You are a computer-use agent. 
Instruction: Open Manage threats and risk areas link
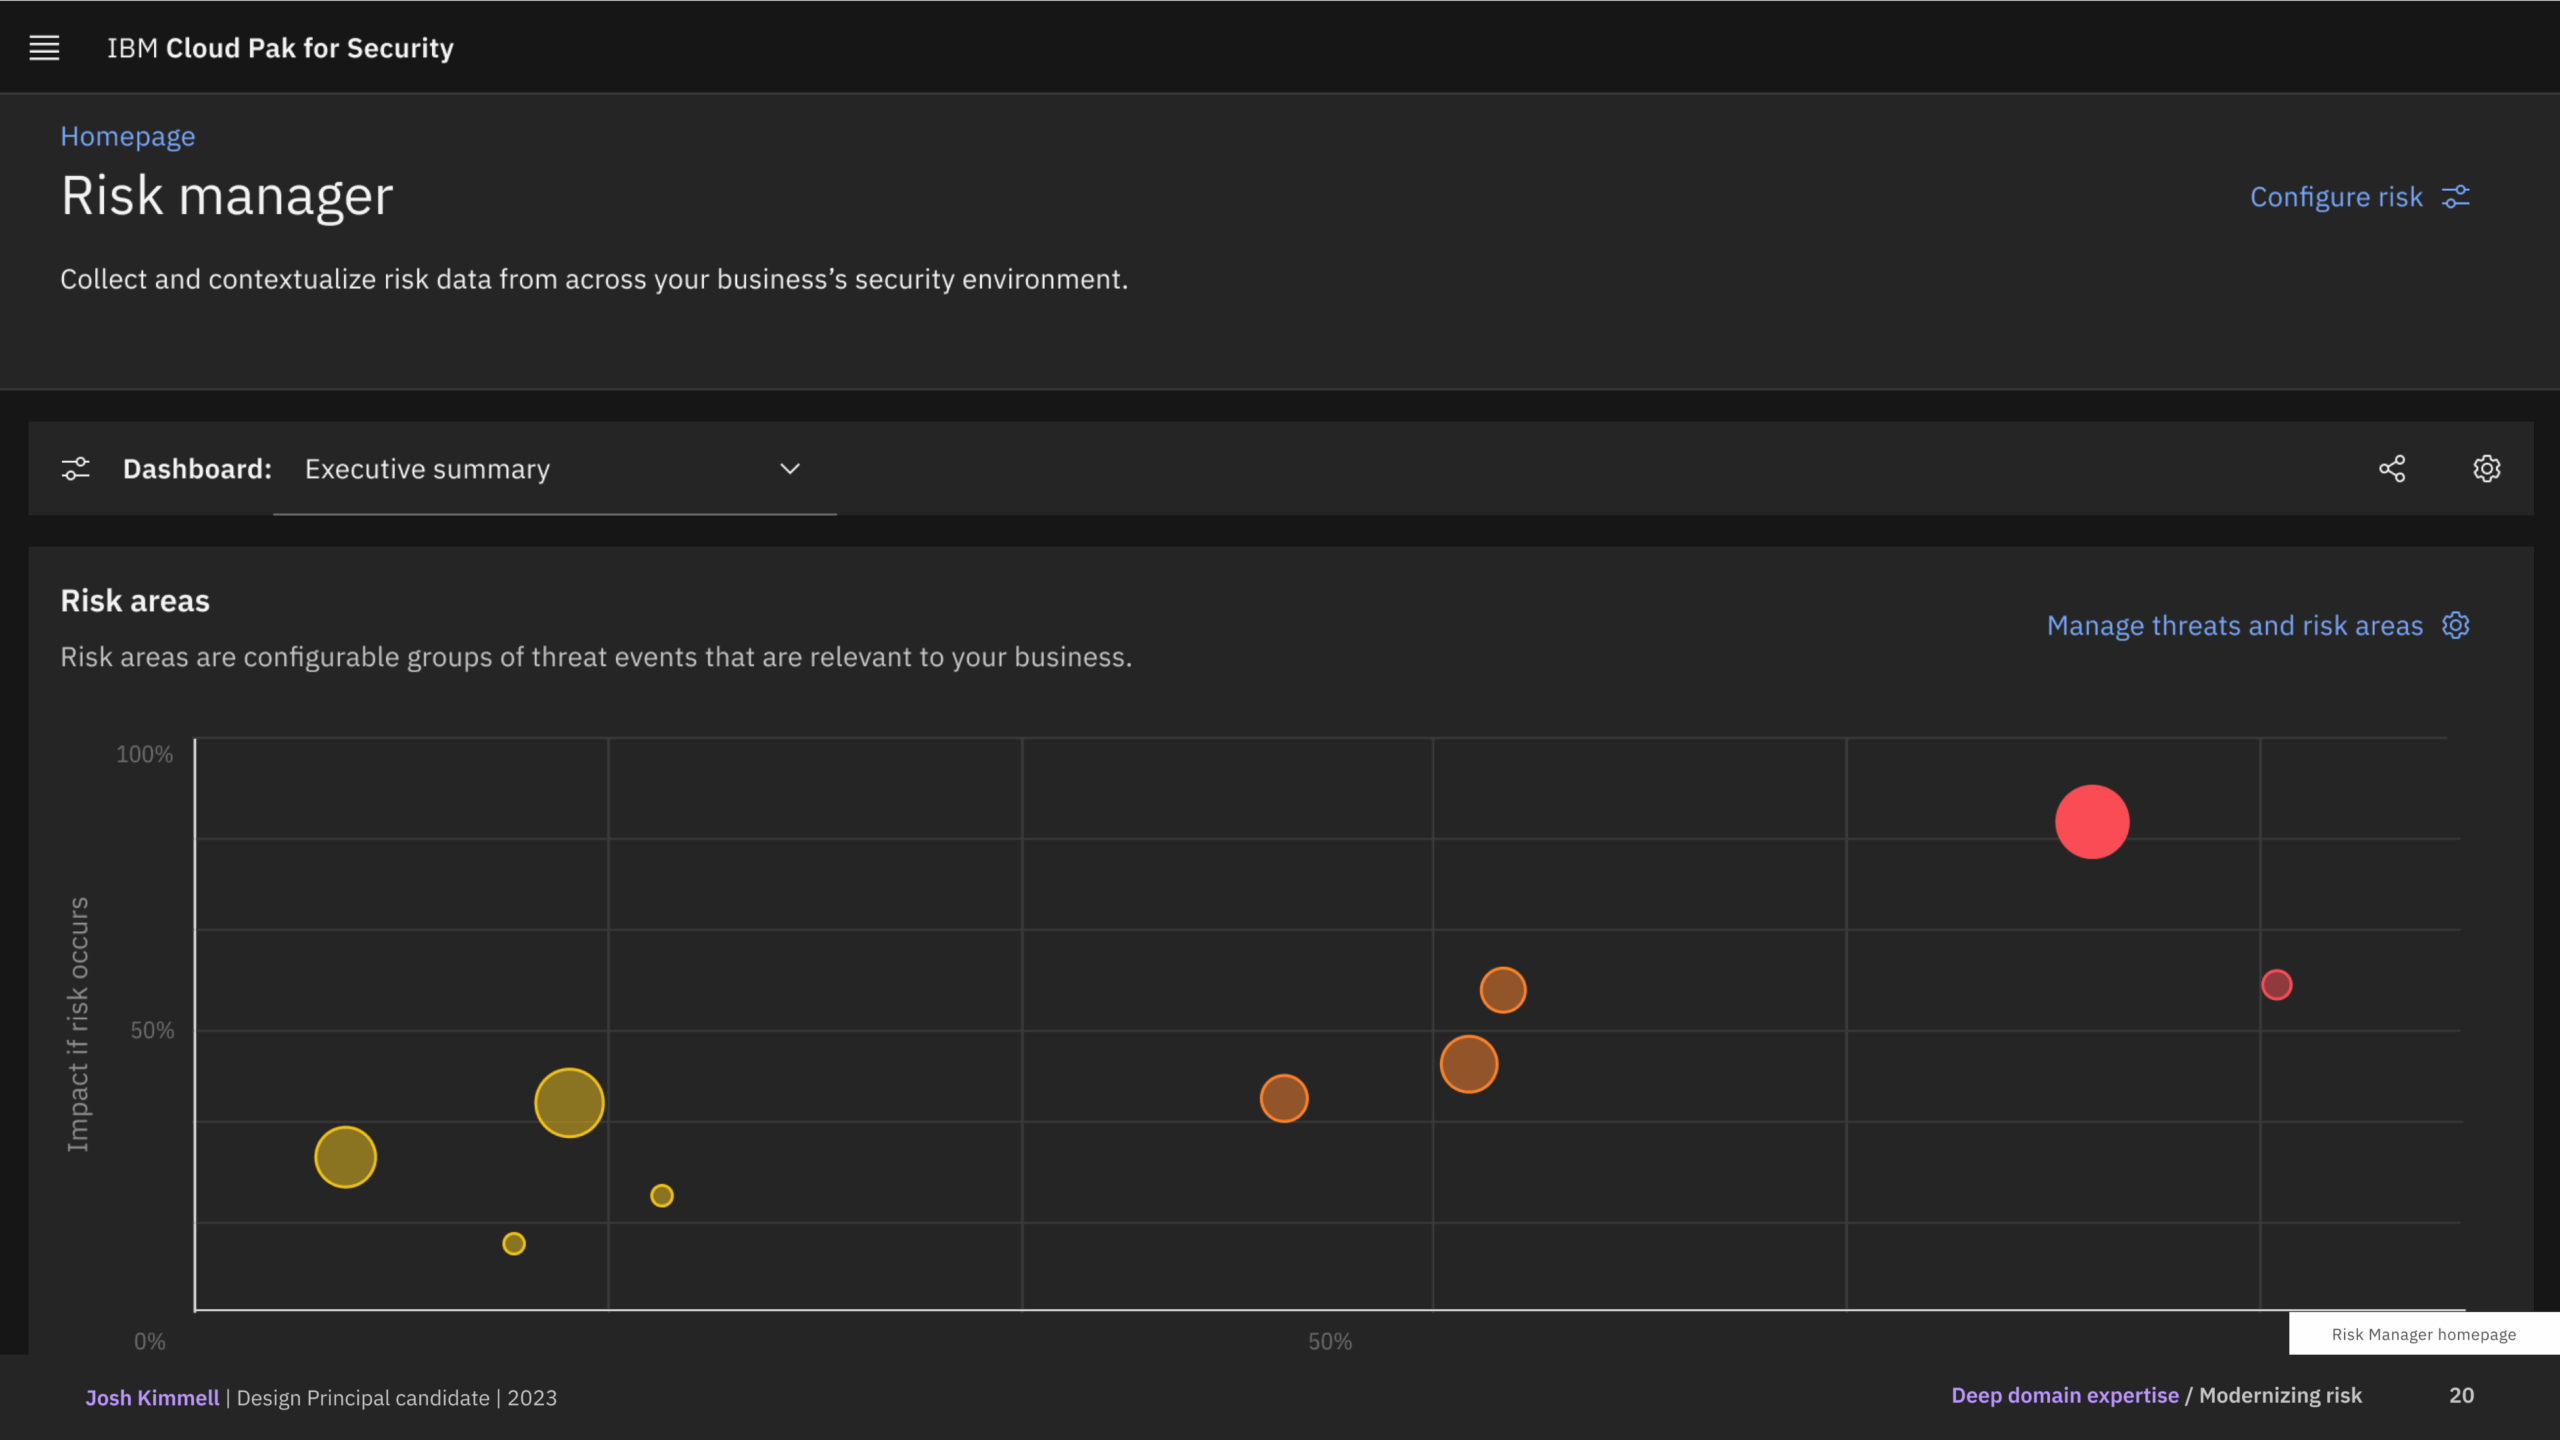(2234, 626)
